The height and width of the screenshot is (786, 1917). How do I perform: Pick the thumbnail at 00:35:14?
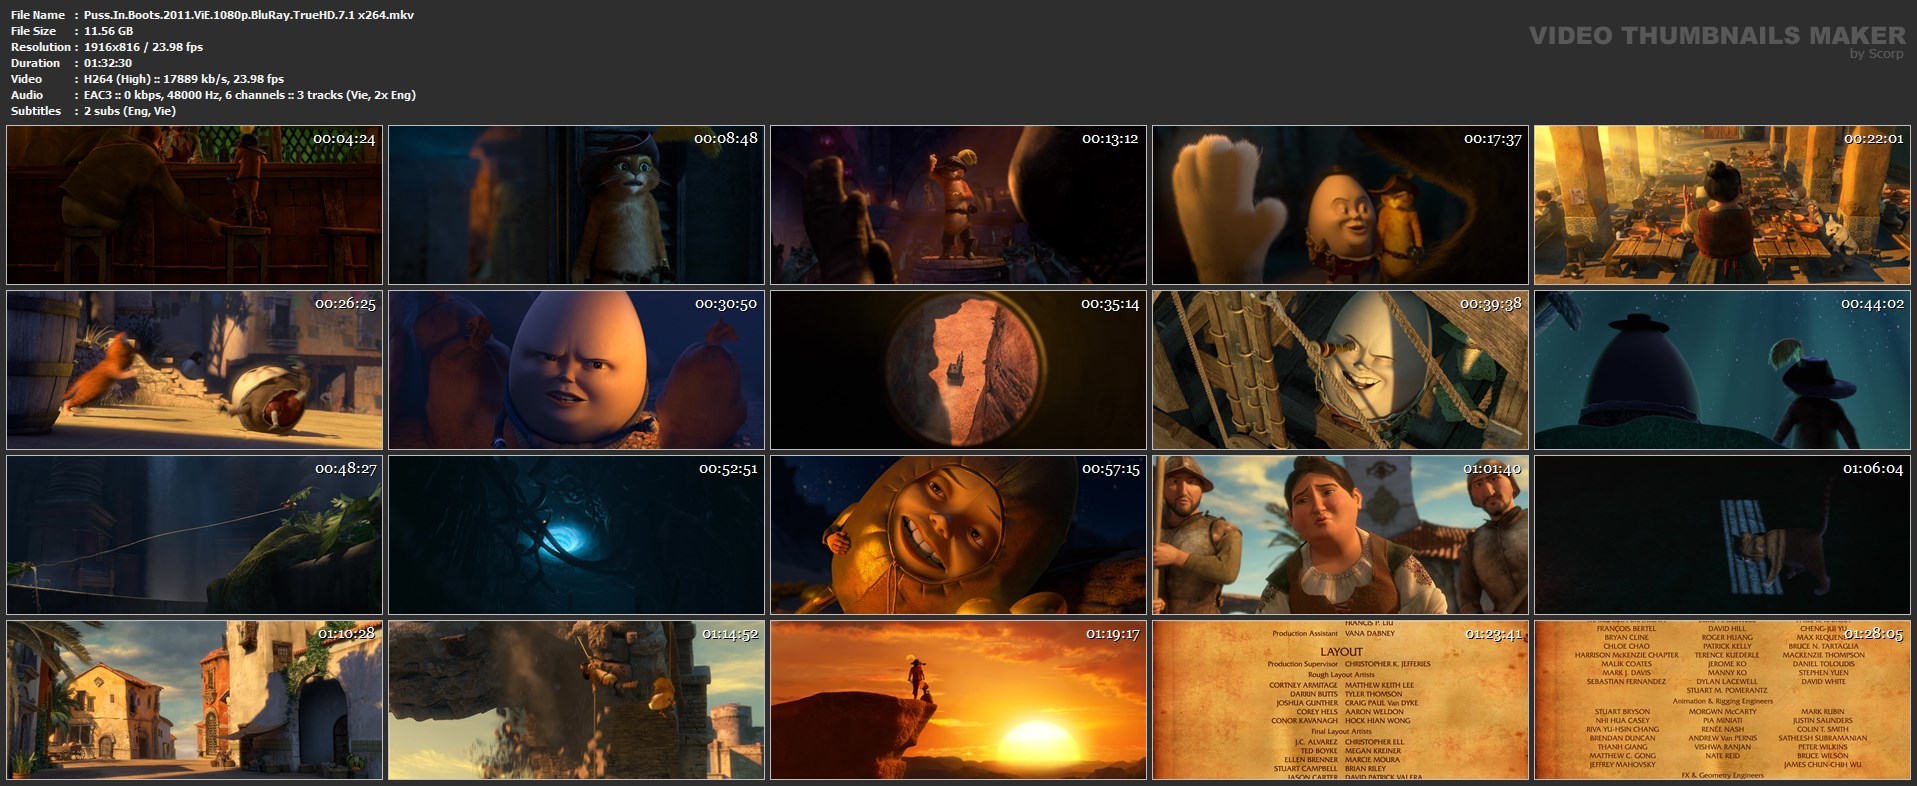[x=958, y=370]
